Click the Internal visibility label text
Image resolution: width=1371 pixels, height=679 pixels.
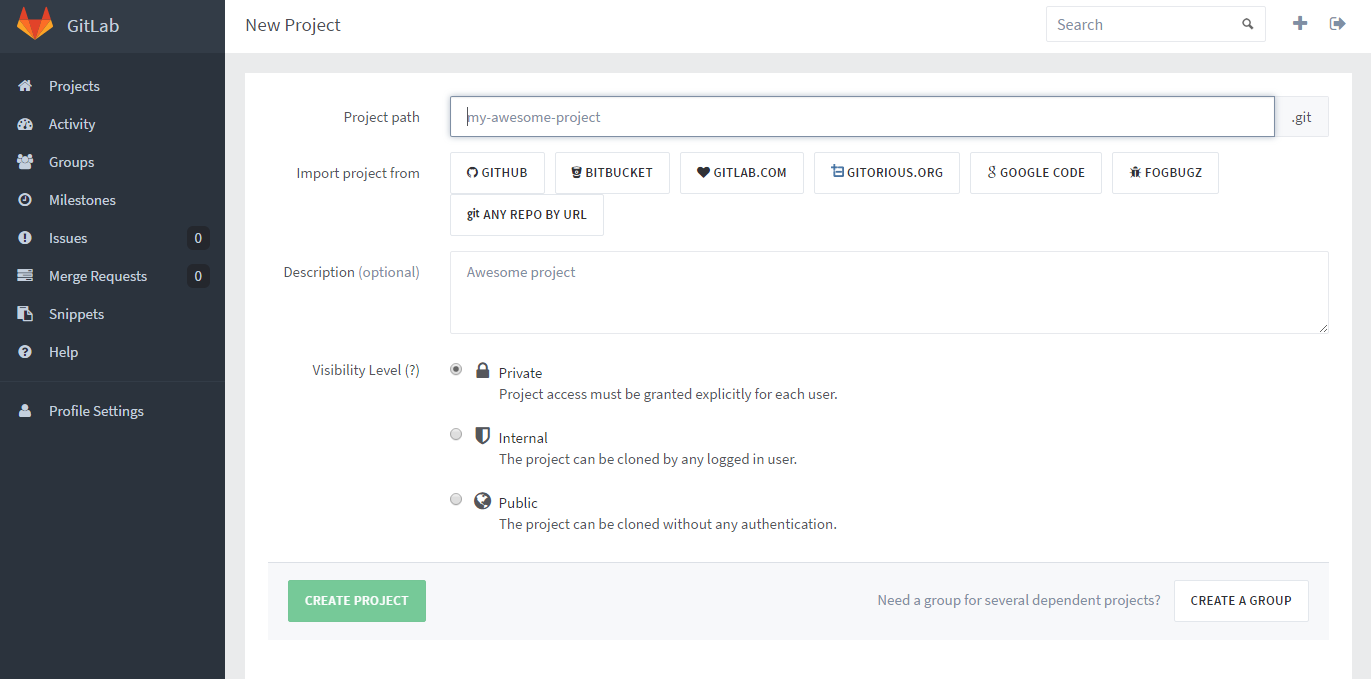click(x=523, y=438)
